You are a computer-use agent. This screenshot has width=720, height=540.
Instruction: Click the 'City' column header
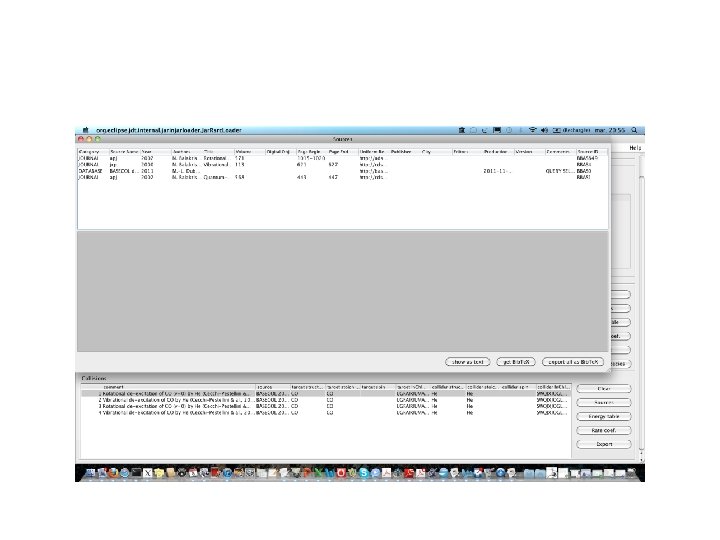436,152
